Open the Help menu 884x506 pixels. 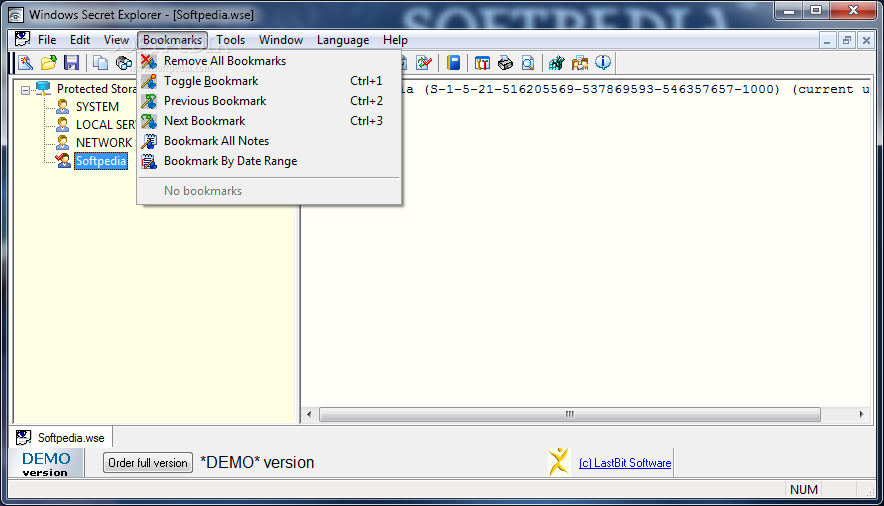(x=395, y=40)
